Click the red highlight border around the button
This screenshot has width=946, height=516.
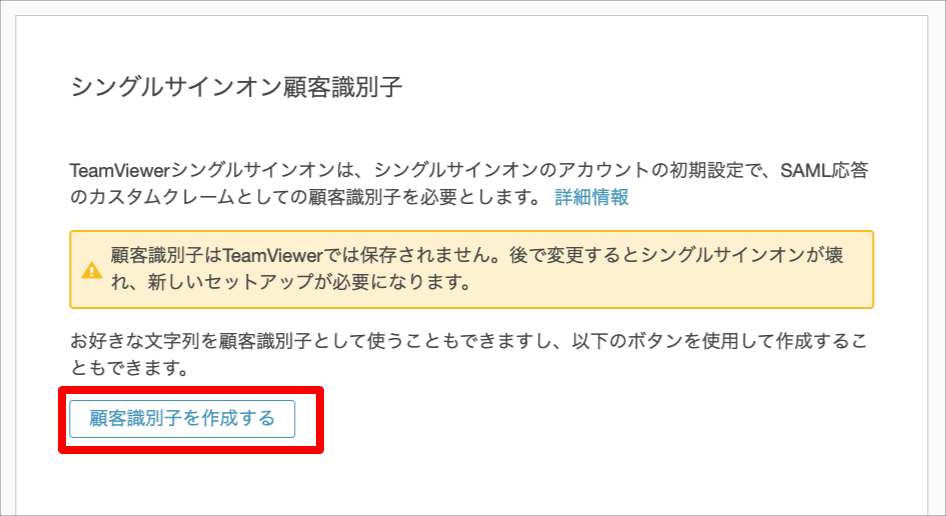[x=191, y=389]
